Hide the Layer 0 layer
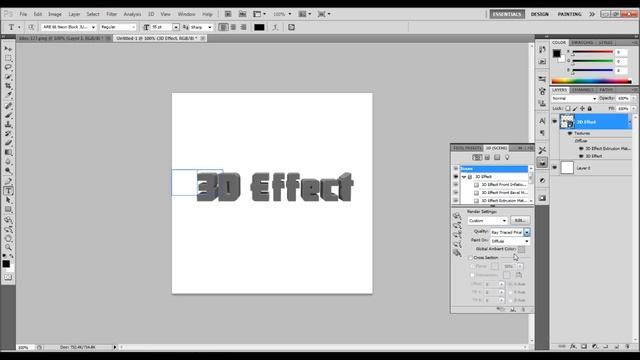Viewport: 640px width, 360px height. click(554, 168)
